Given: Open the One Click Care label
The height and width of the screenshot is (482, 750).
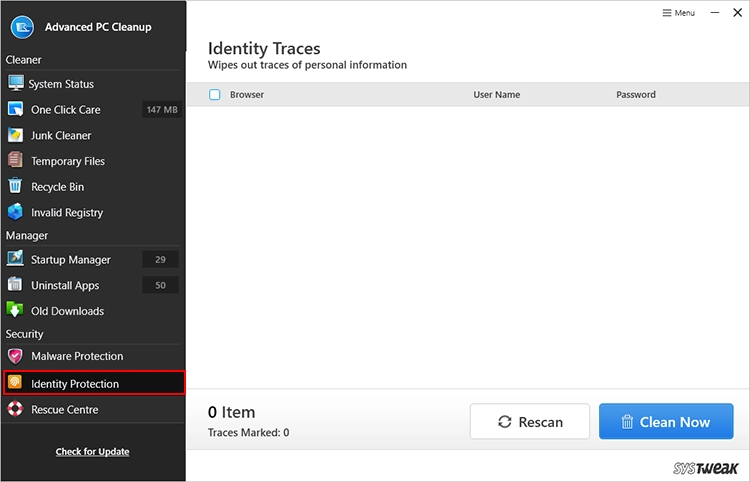Looking at the screenshot, I should pos(66,110).
